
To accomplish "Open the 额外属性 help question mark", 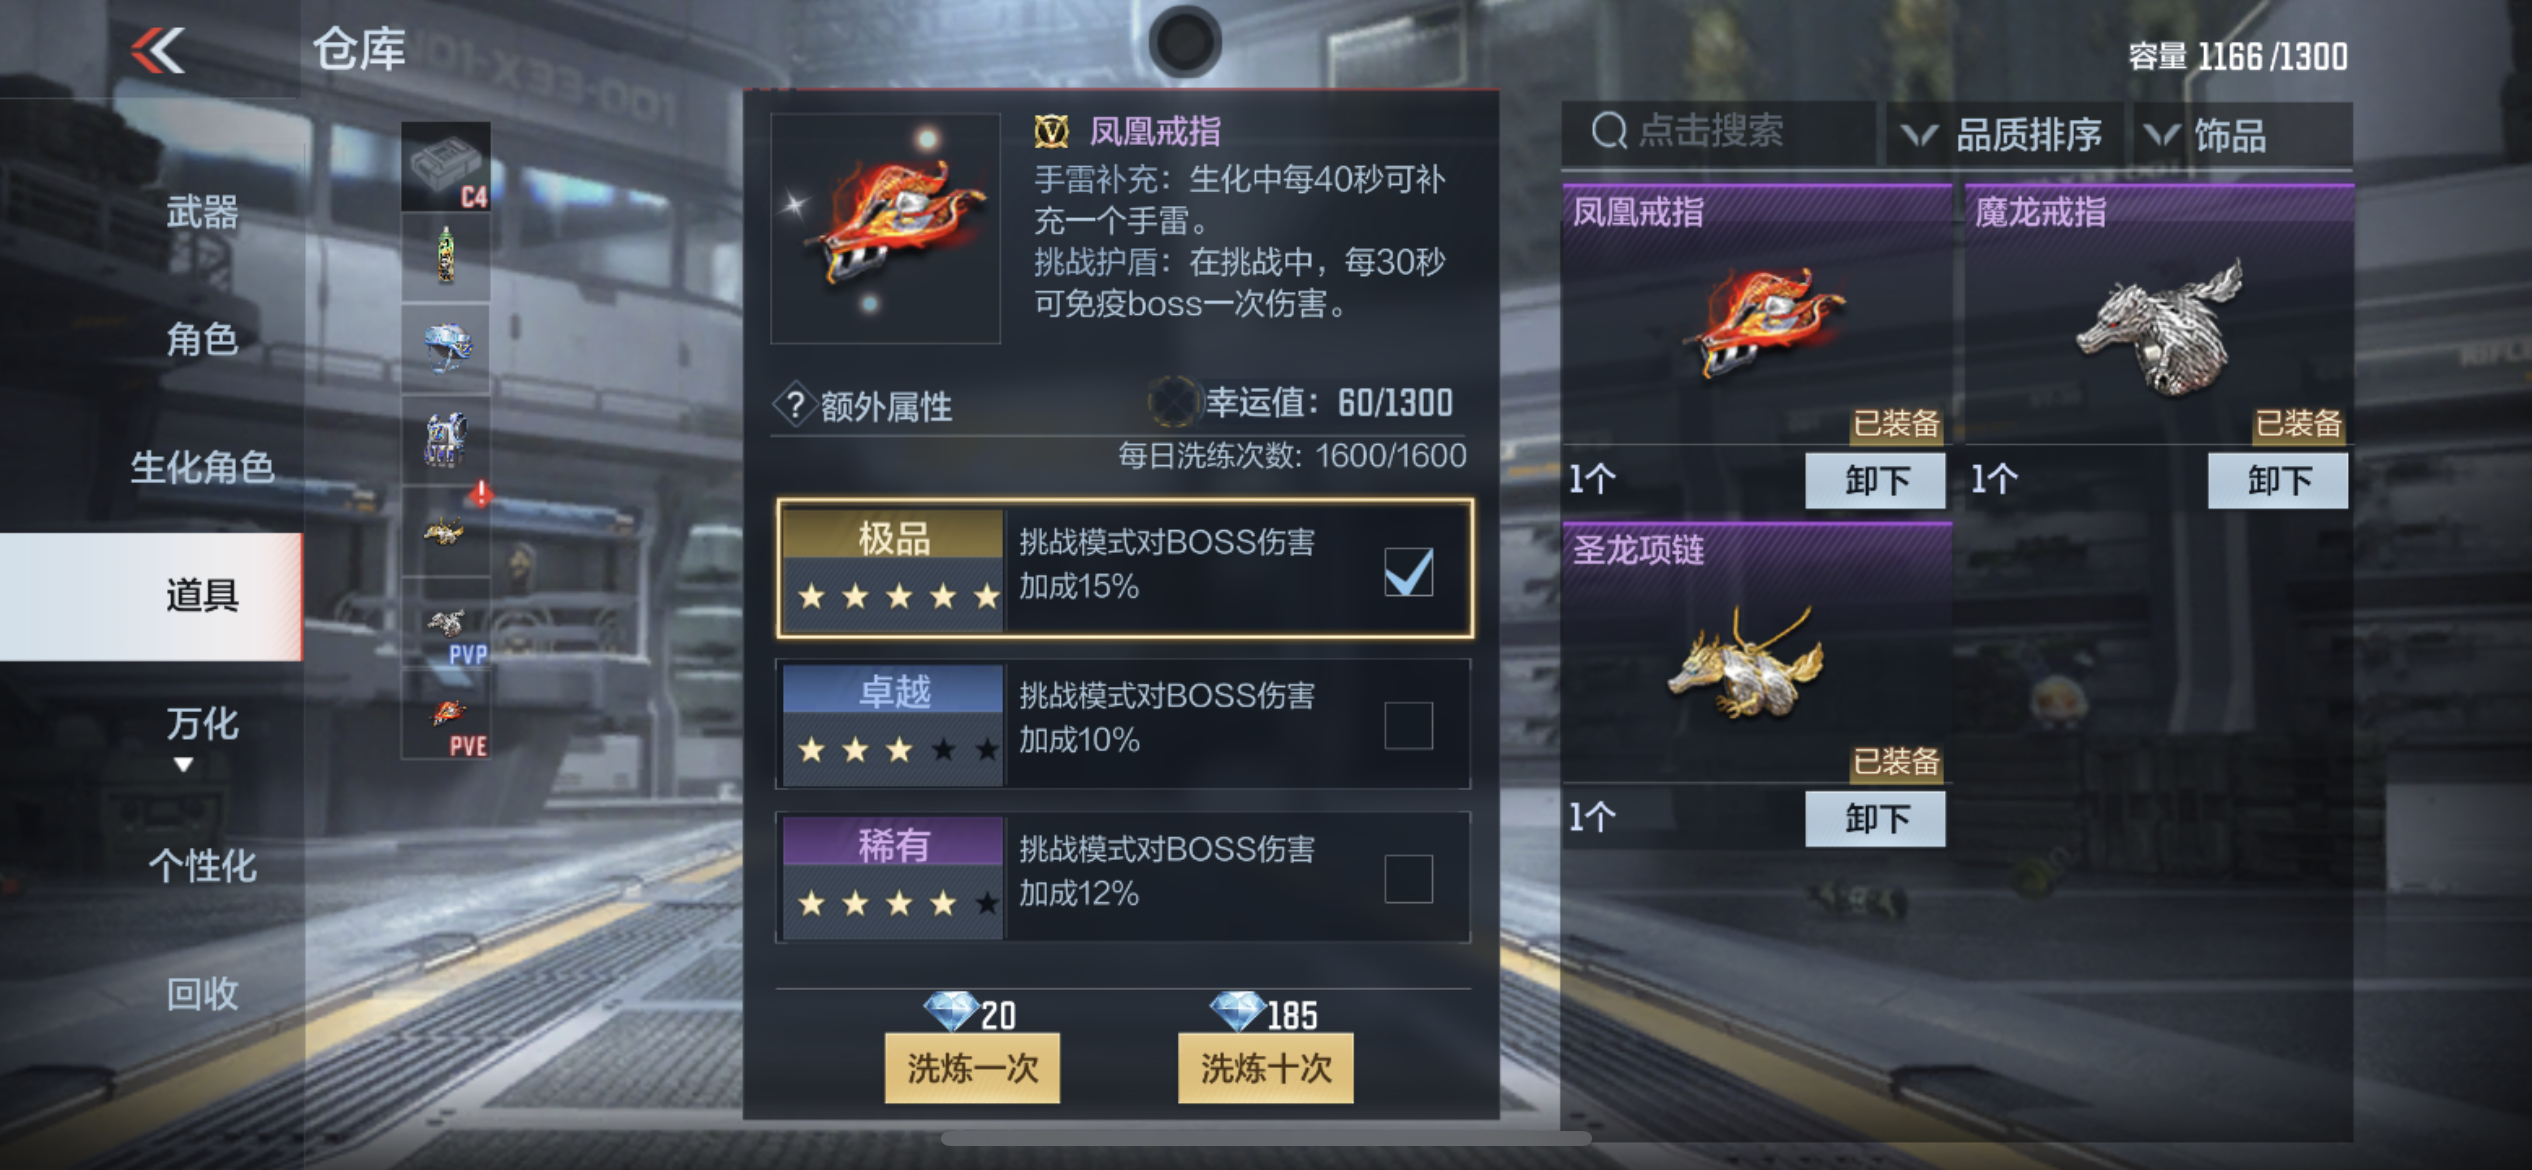I will click(x=795, y=405).
